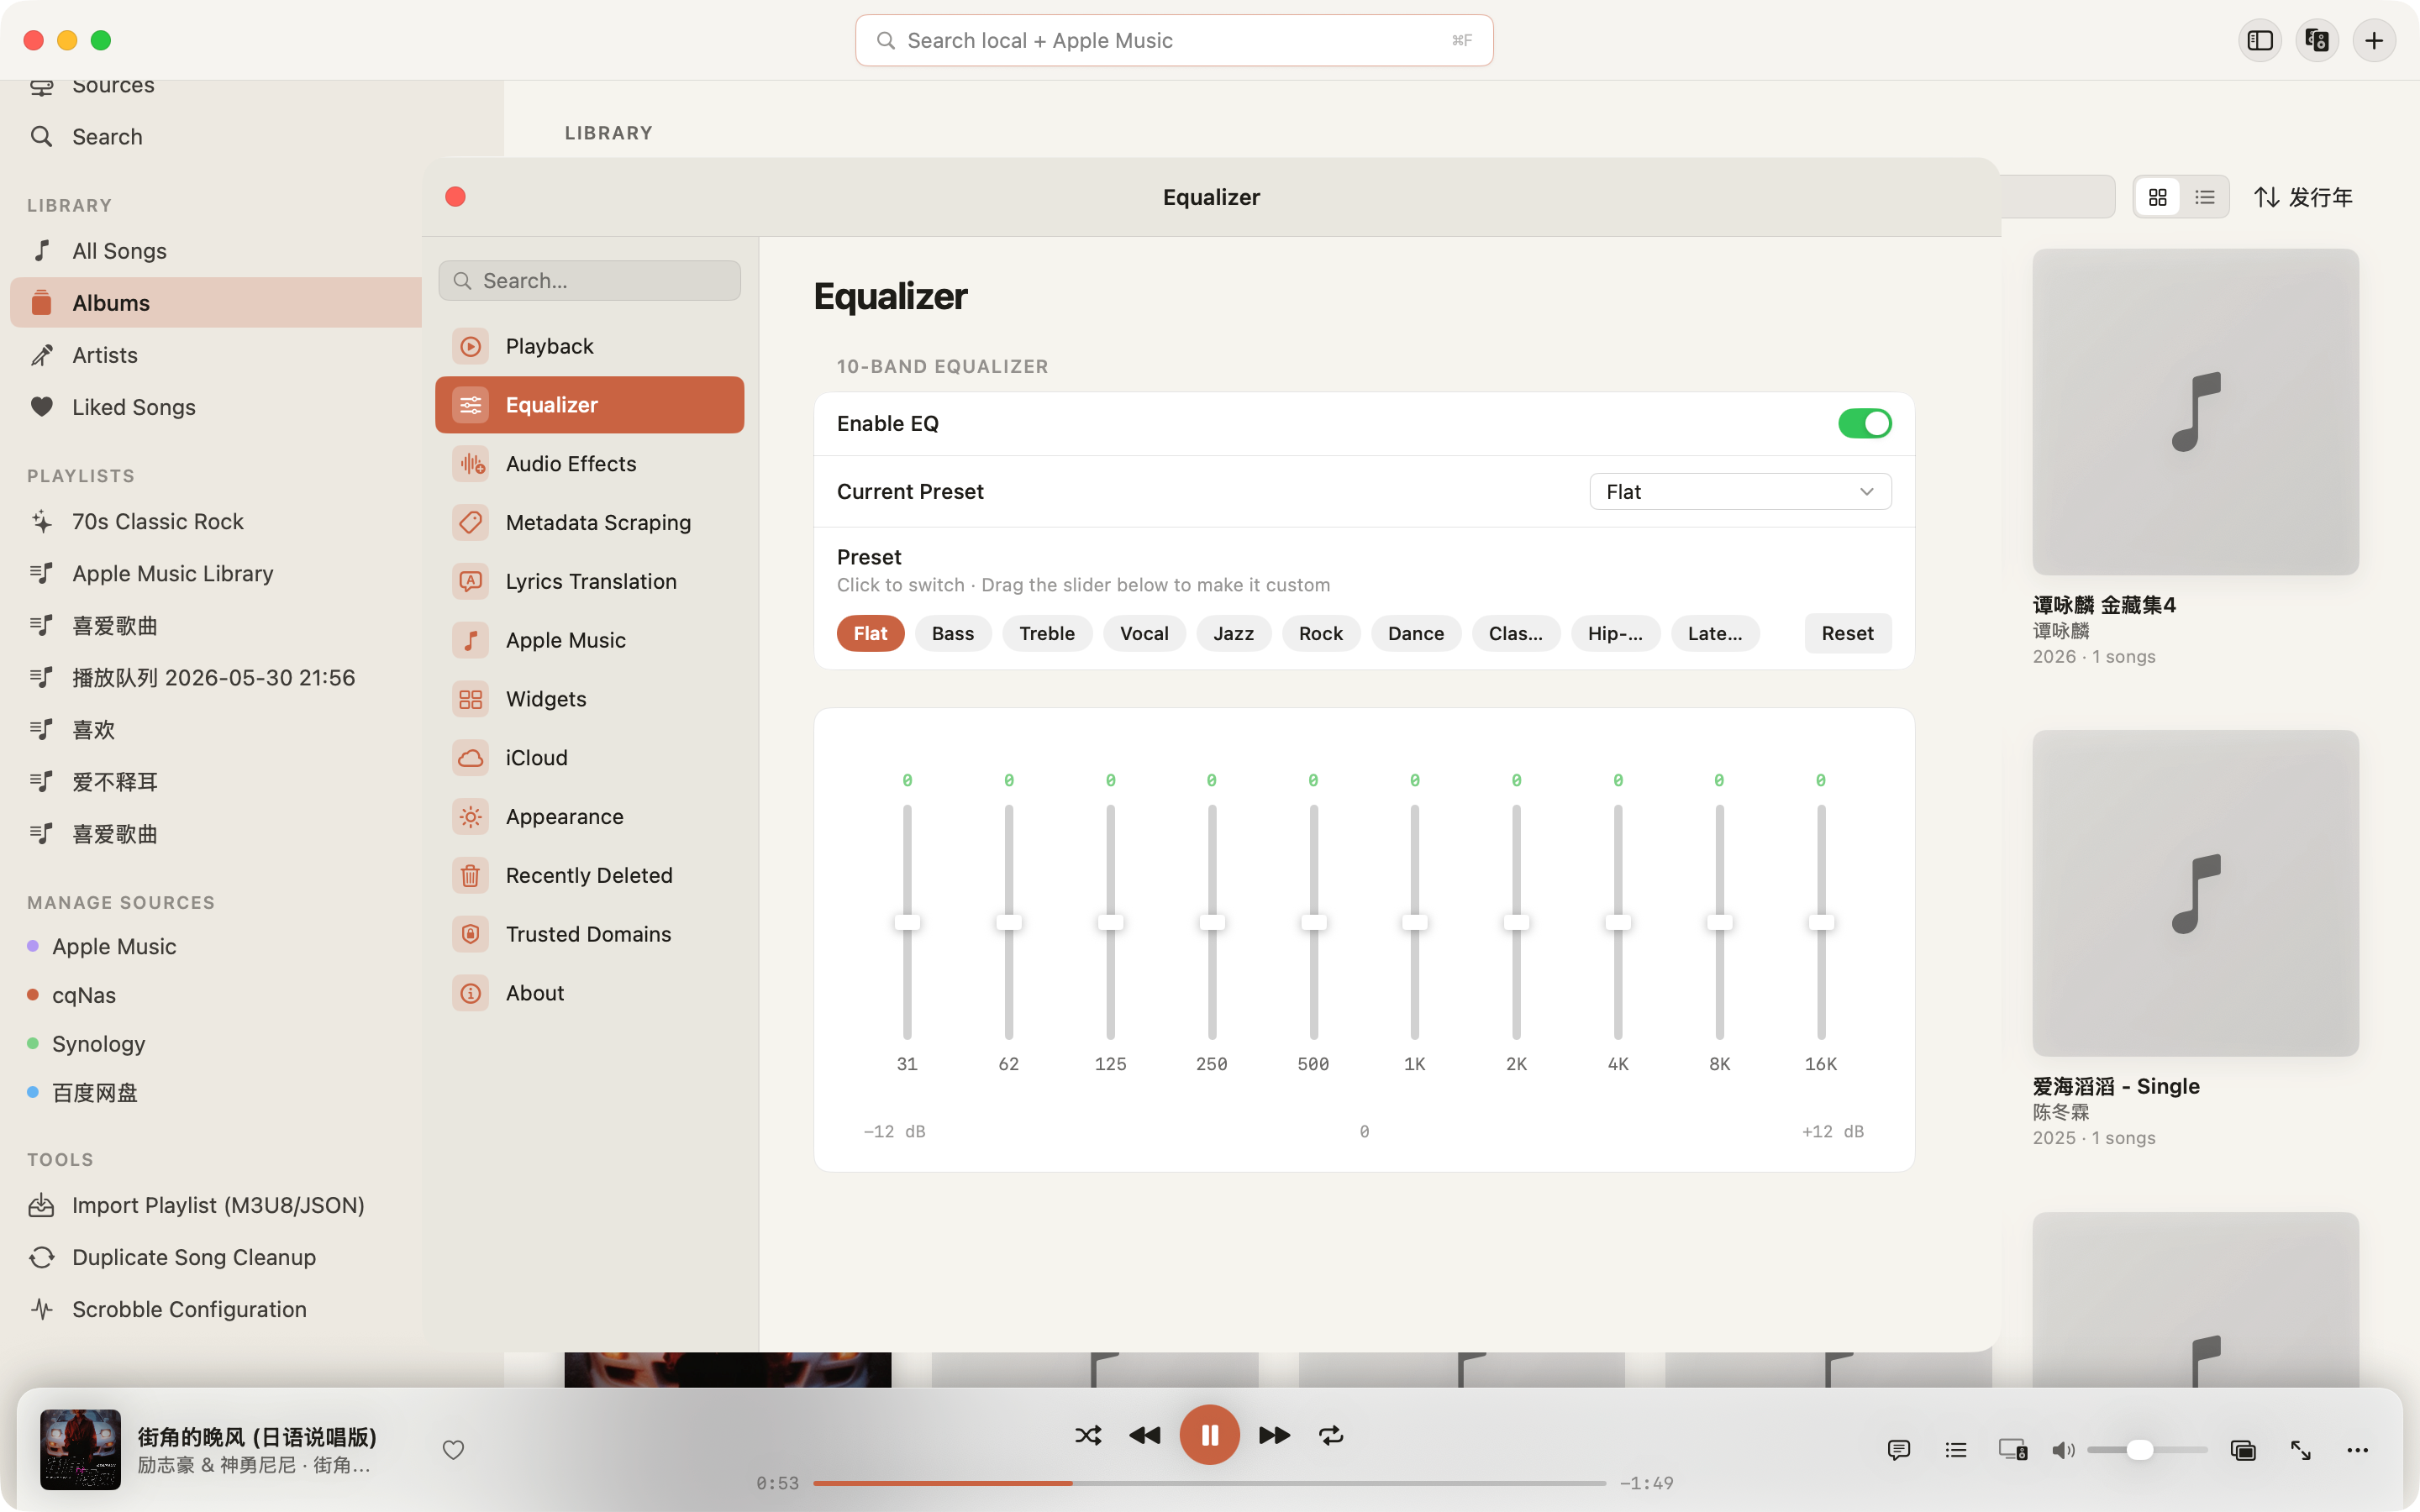Open the 发行年 sort menu
The height and width of the screenshot is (1512, 2420).
coord(2303,197)
